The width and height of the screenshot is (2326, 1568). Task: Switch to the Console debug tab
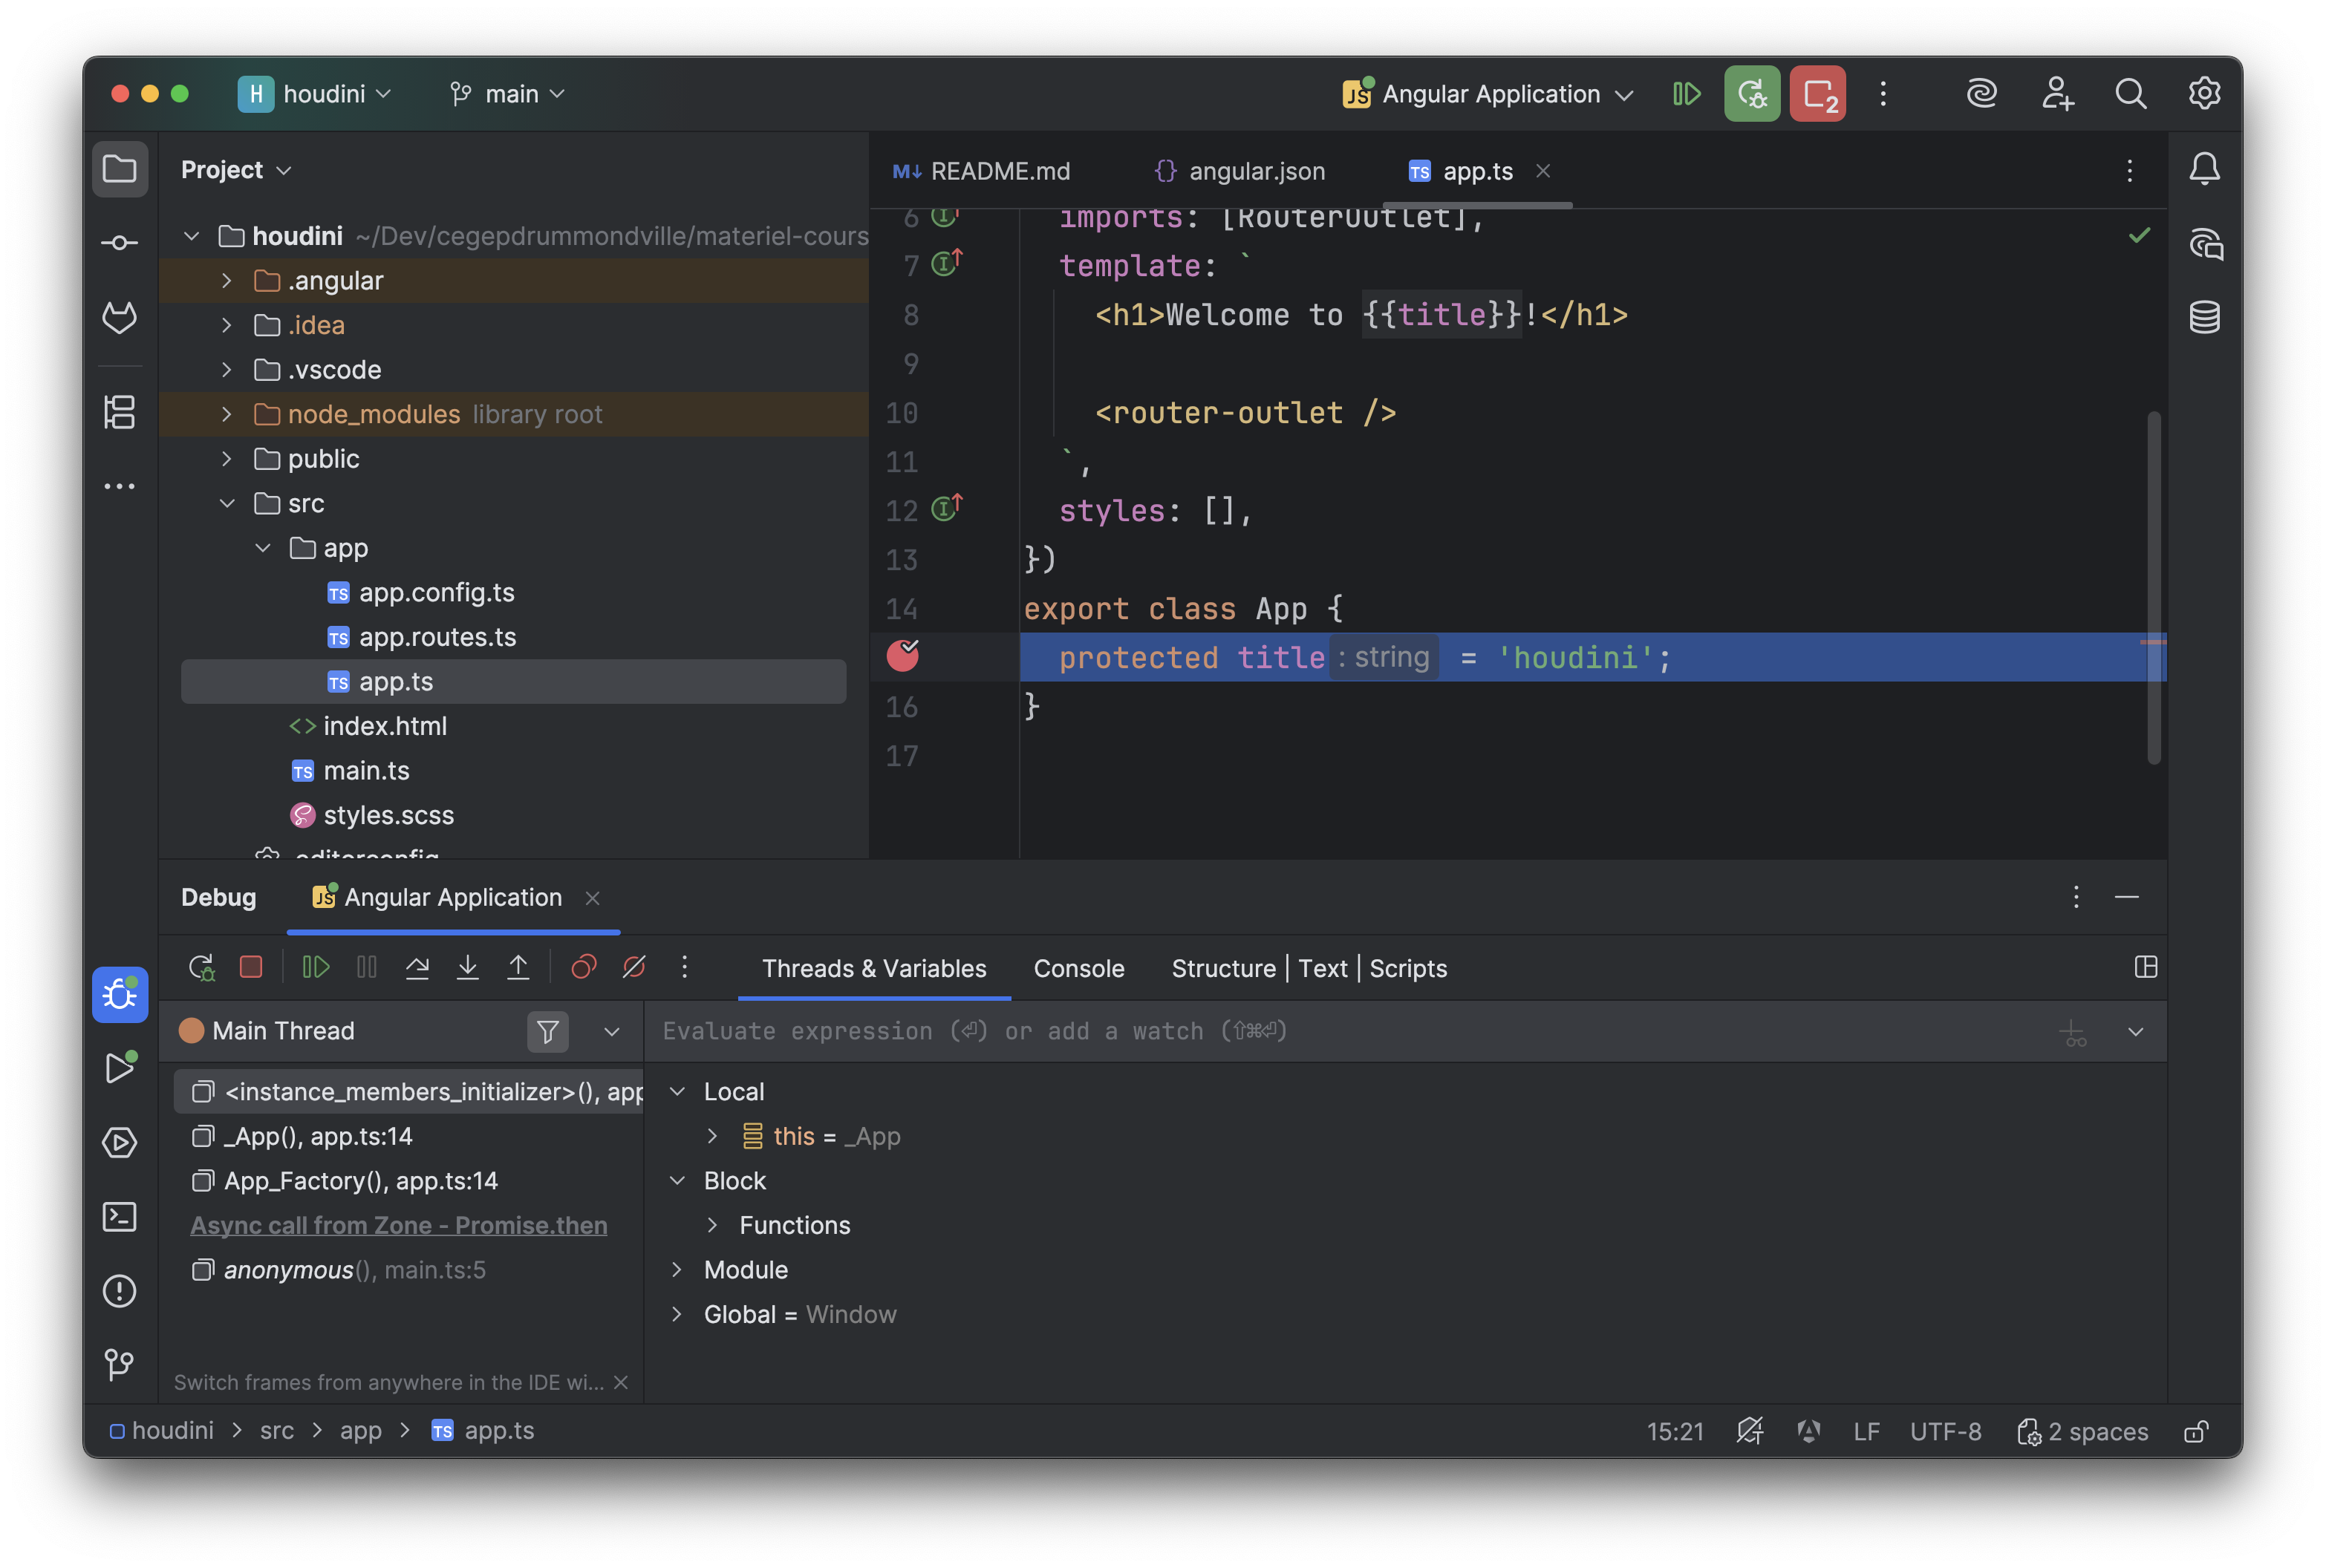[1078, 968]
